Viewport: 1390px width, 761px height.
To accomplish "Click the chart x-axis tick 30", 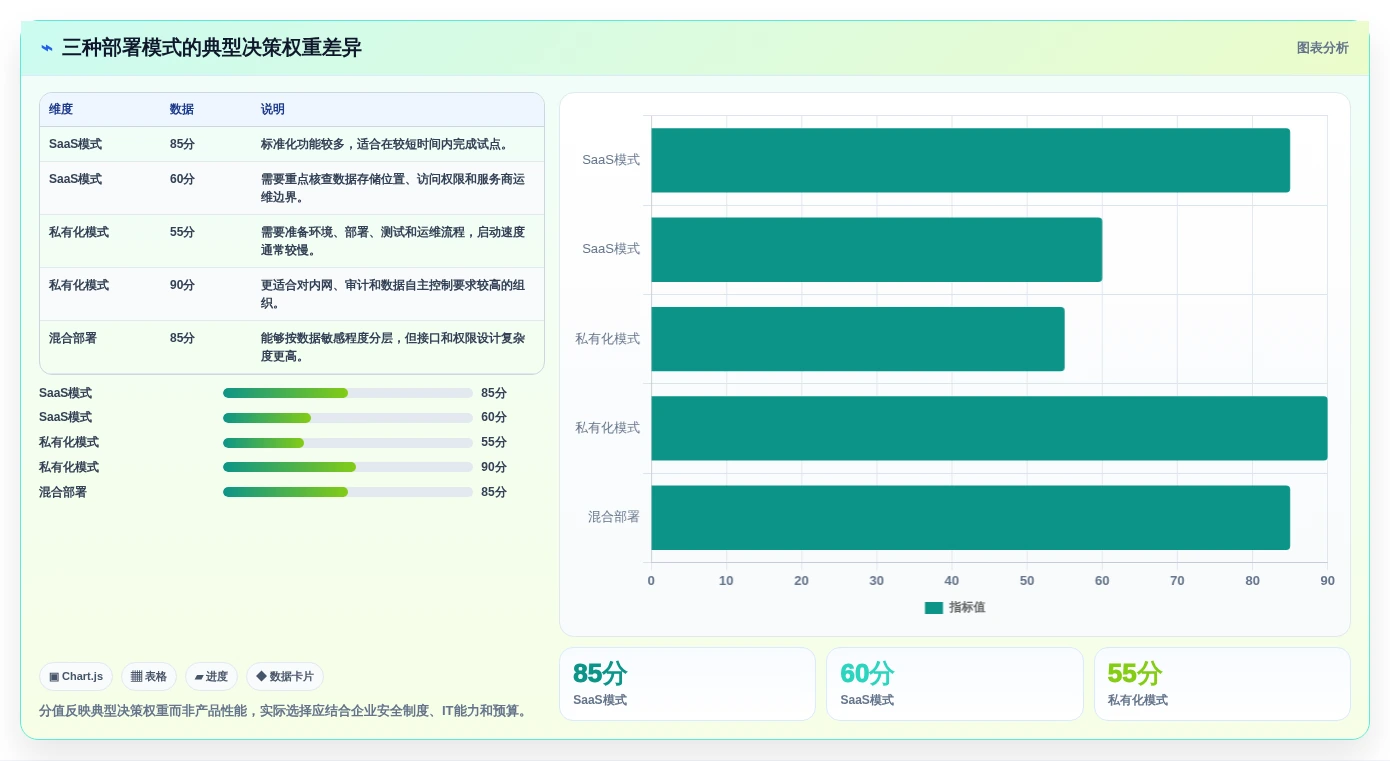I will (877, 581).
